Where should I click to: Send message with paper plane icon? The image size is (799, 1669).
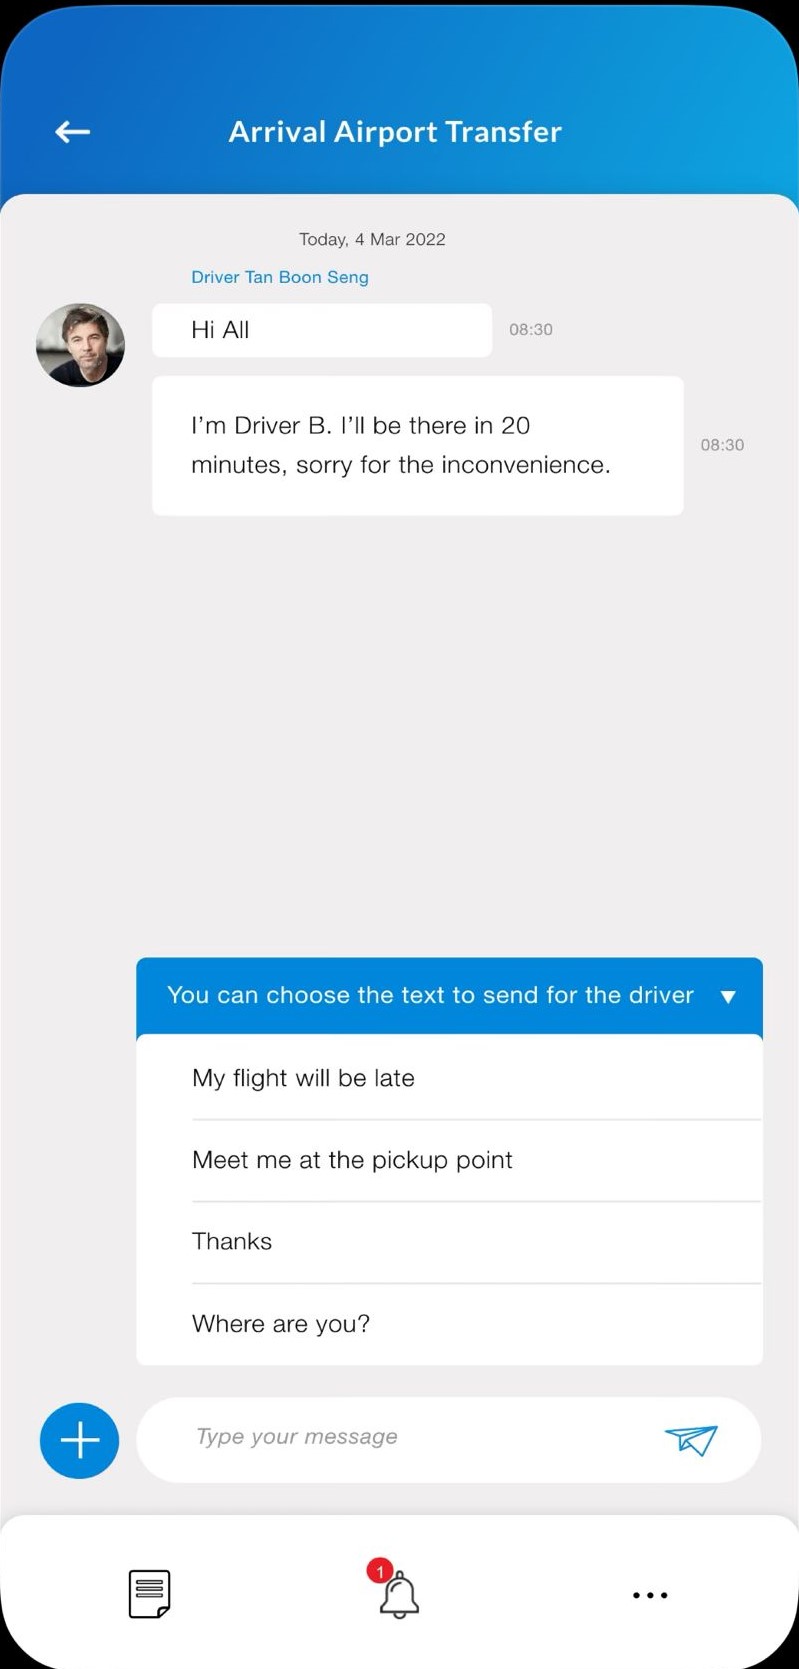coord(691,1440)
